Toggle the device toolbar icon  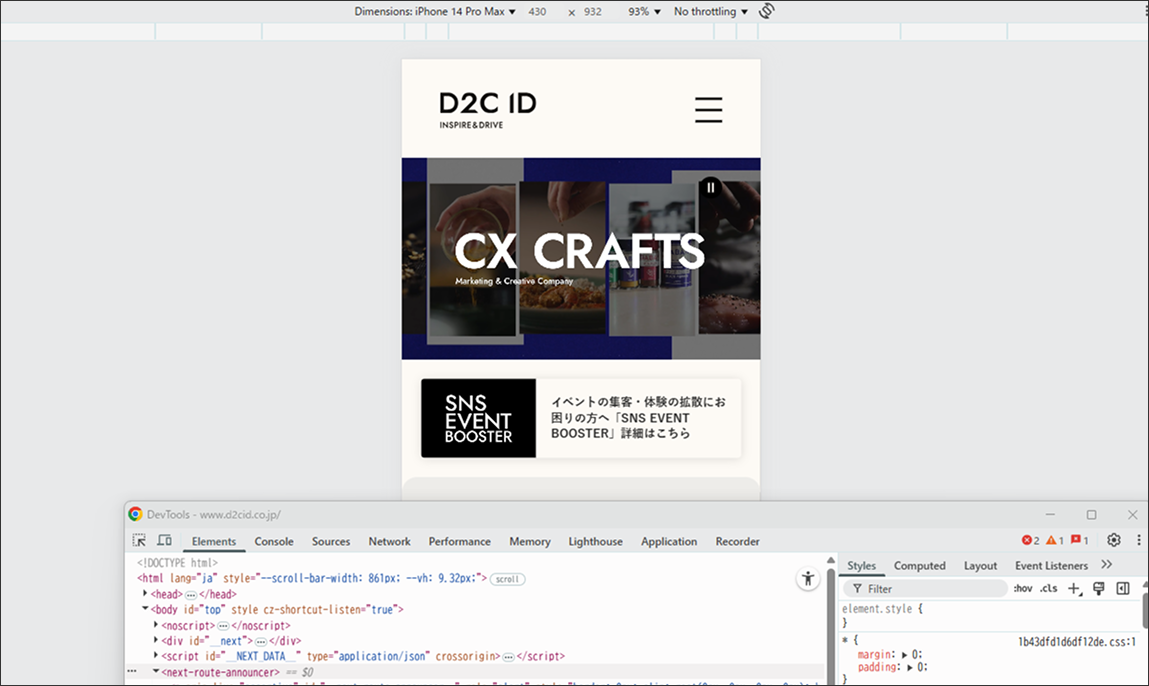point(165,541)
